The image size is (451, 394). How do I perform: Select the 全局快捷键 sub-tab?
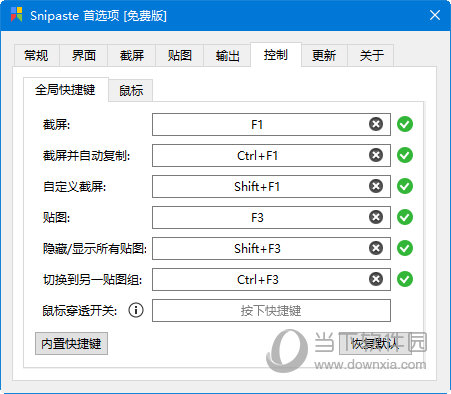[65, 90]
